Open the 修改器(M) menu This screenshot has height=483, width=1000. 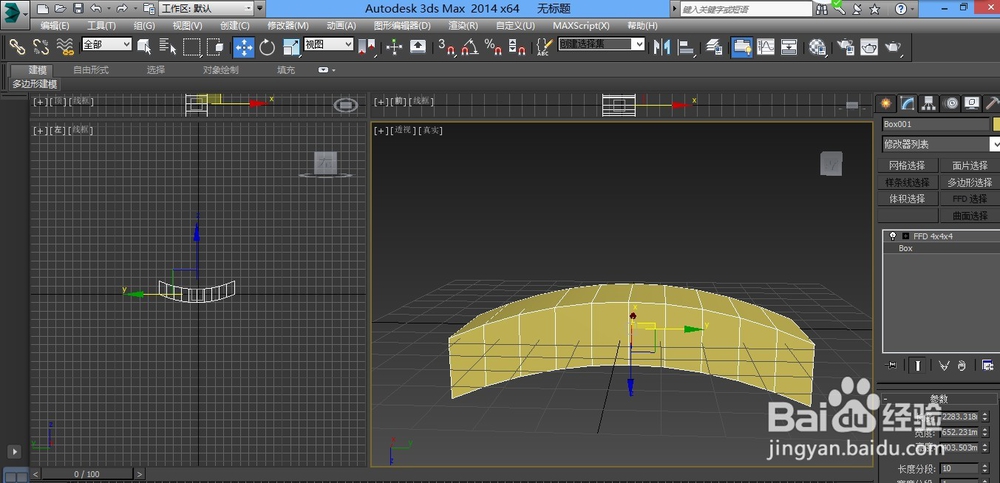288,26
